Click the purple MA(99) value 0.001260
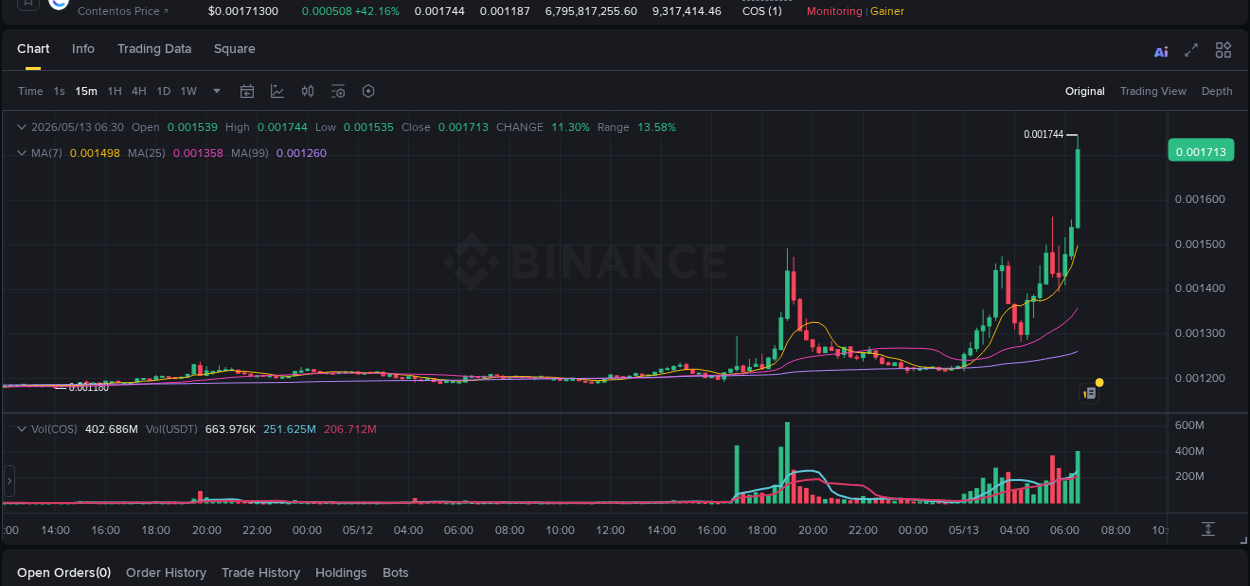Viewport: 1250px width, 586px height. [301, 153]
